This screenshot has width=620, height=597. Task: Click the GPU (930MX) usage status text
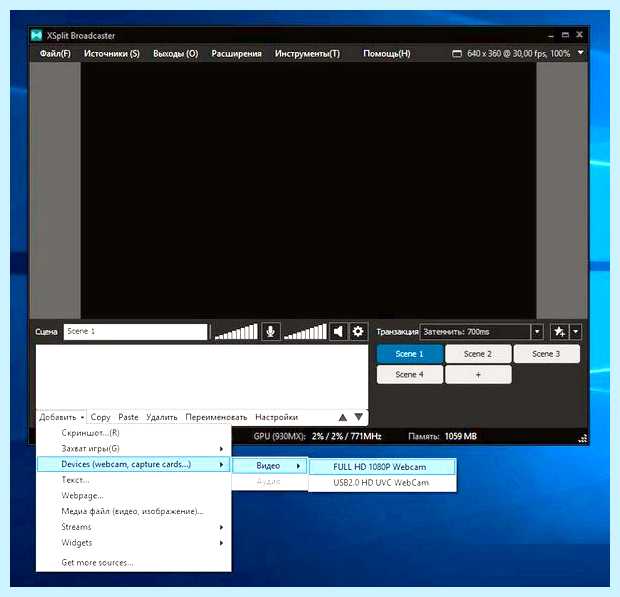click(318, 436)
